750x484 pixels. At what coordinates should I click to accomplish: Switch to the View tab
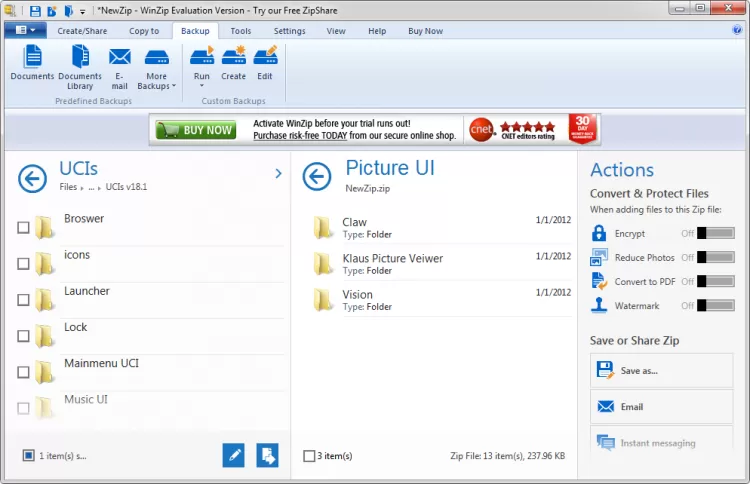point(336,31)
